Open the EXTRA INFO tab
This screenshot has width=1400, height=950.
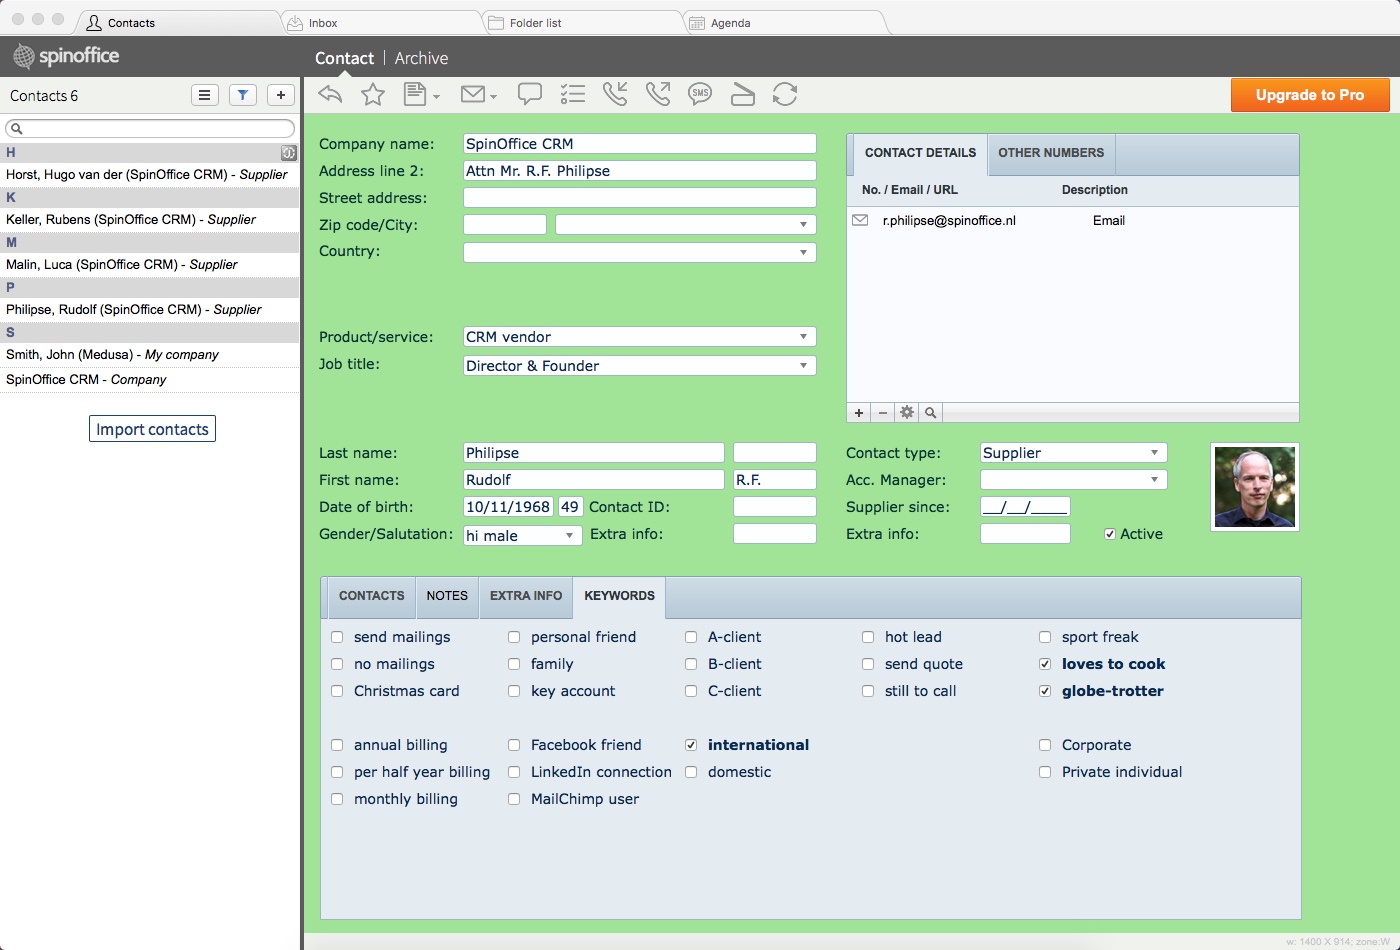tap(526, 596)
